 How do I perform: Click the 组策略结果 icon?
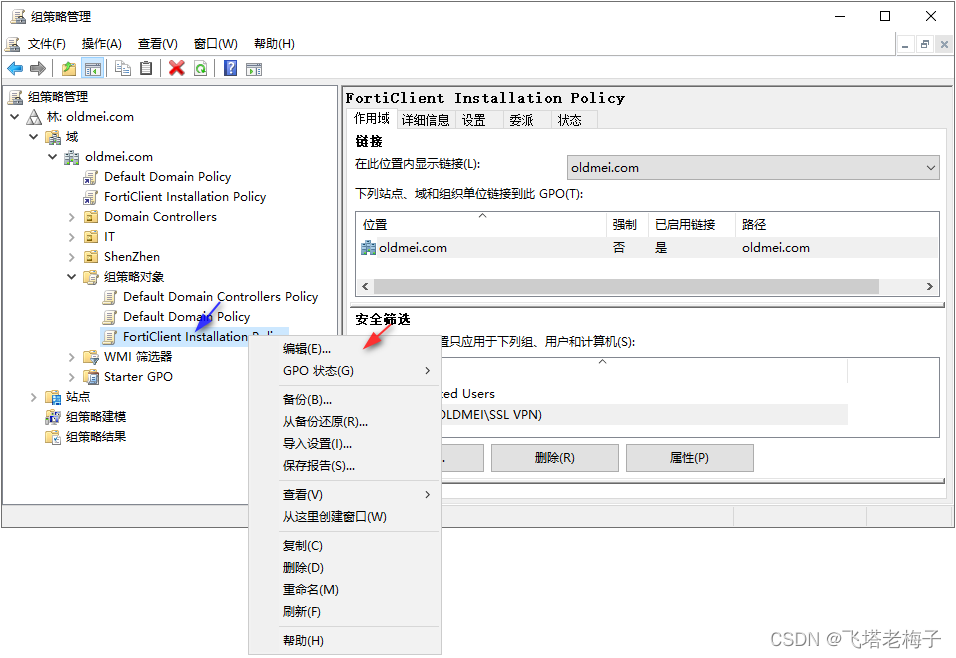tap(53, 437)
